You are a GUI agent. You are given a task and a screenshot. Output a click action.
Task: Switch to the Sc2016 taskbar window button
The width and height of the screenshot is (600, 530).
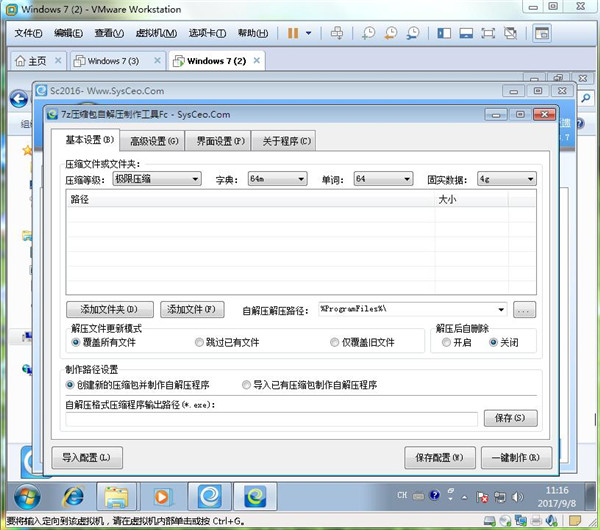click(210, 497)
